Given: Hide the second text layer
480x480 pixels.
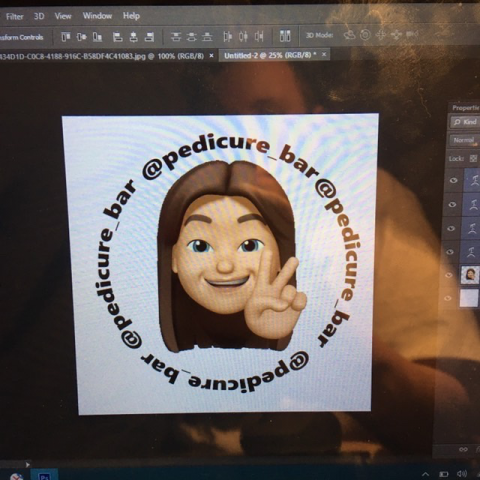Looking at the screenshot, I should (x=452, y=204).
